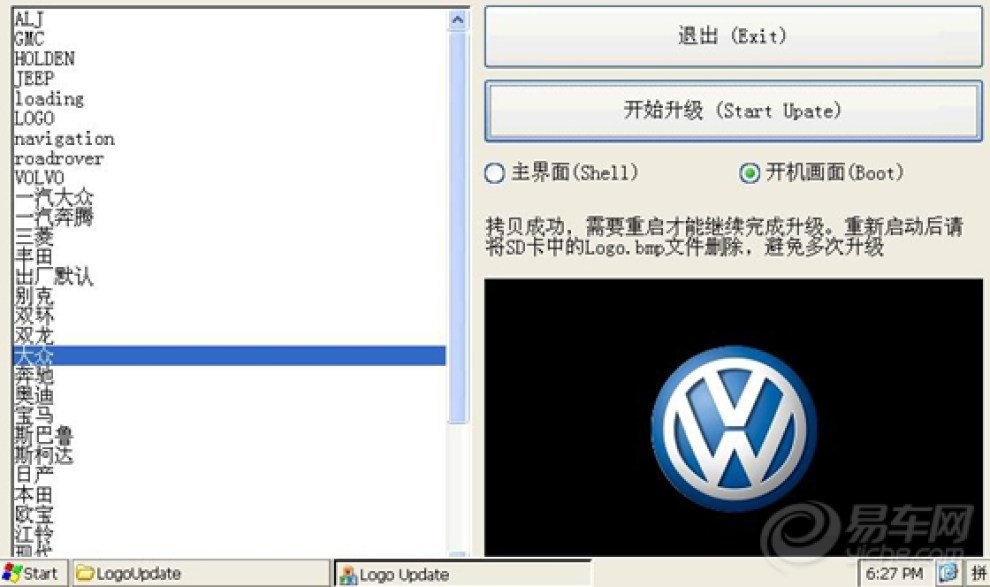Click the list's vertical scrollbar thumb

tap(458, 225)
